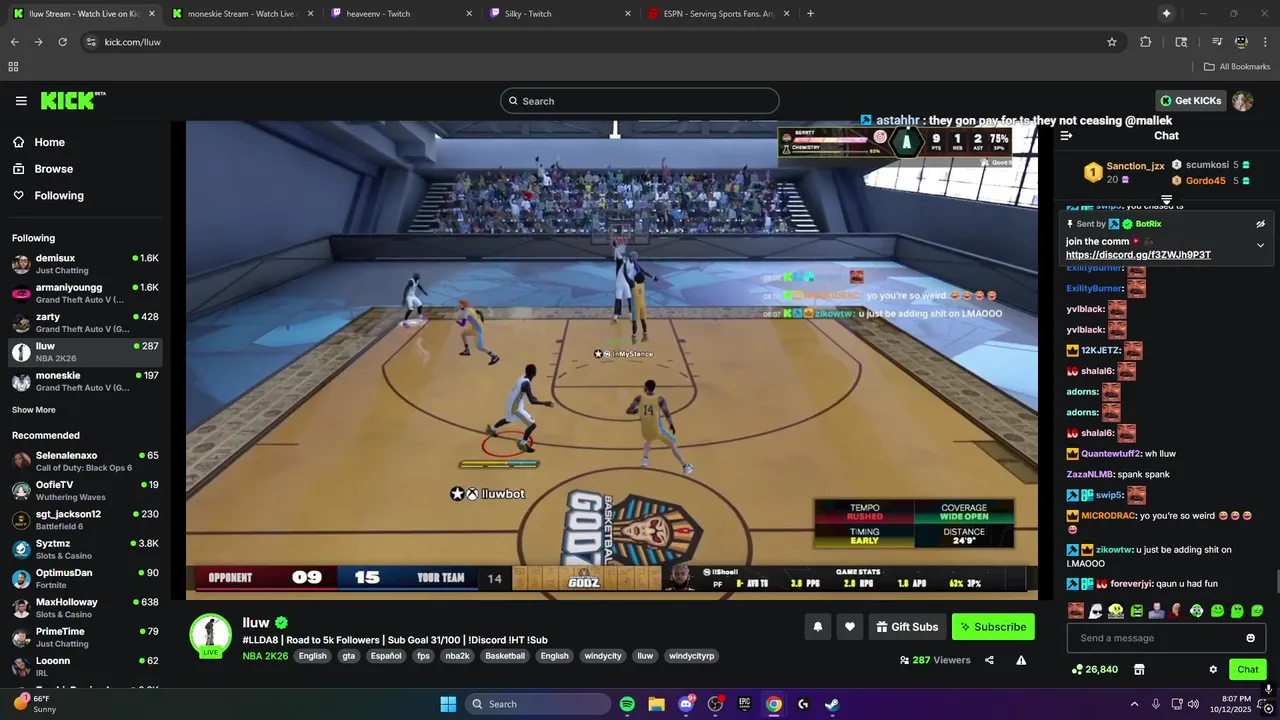Open Browse in sidebar
The width and height of the screenshot is (1280, 720).
click(x=87, y=169)
